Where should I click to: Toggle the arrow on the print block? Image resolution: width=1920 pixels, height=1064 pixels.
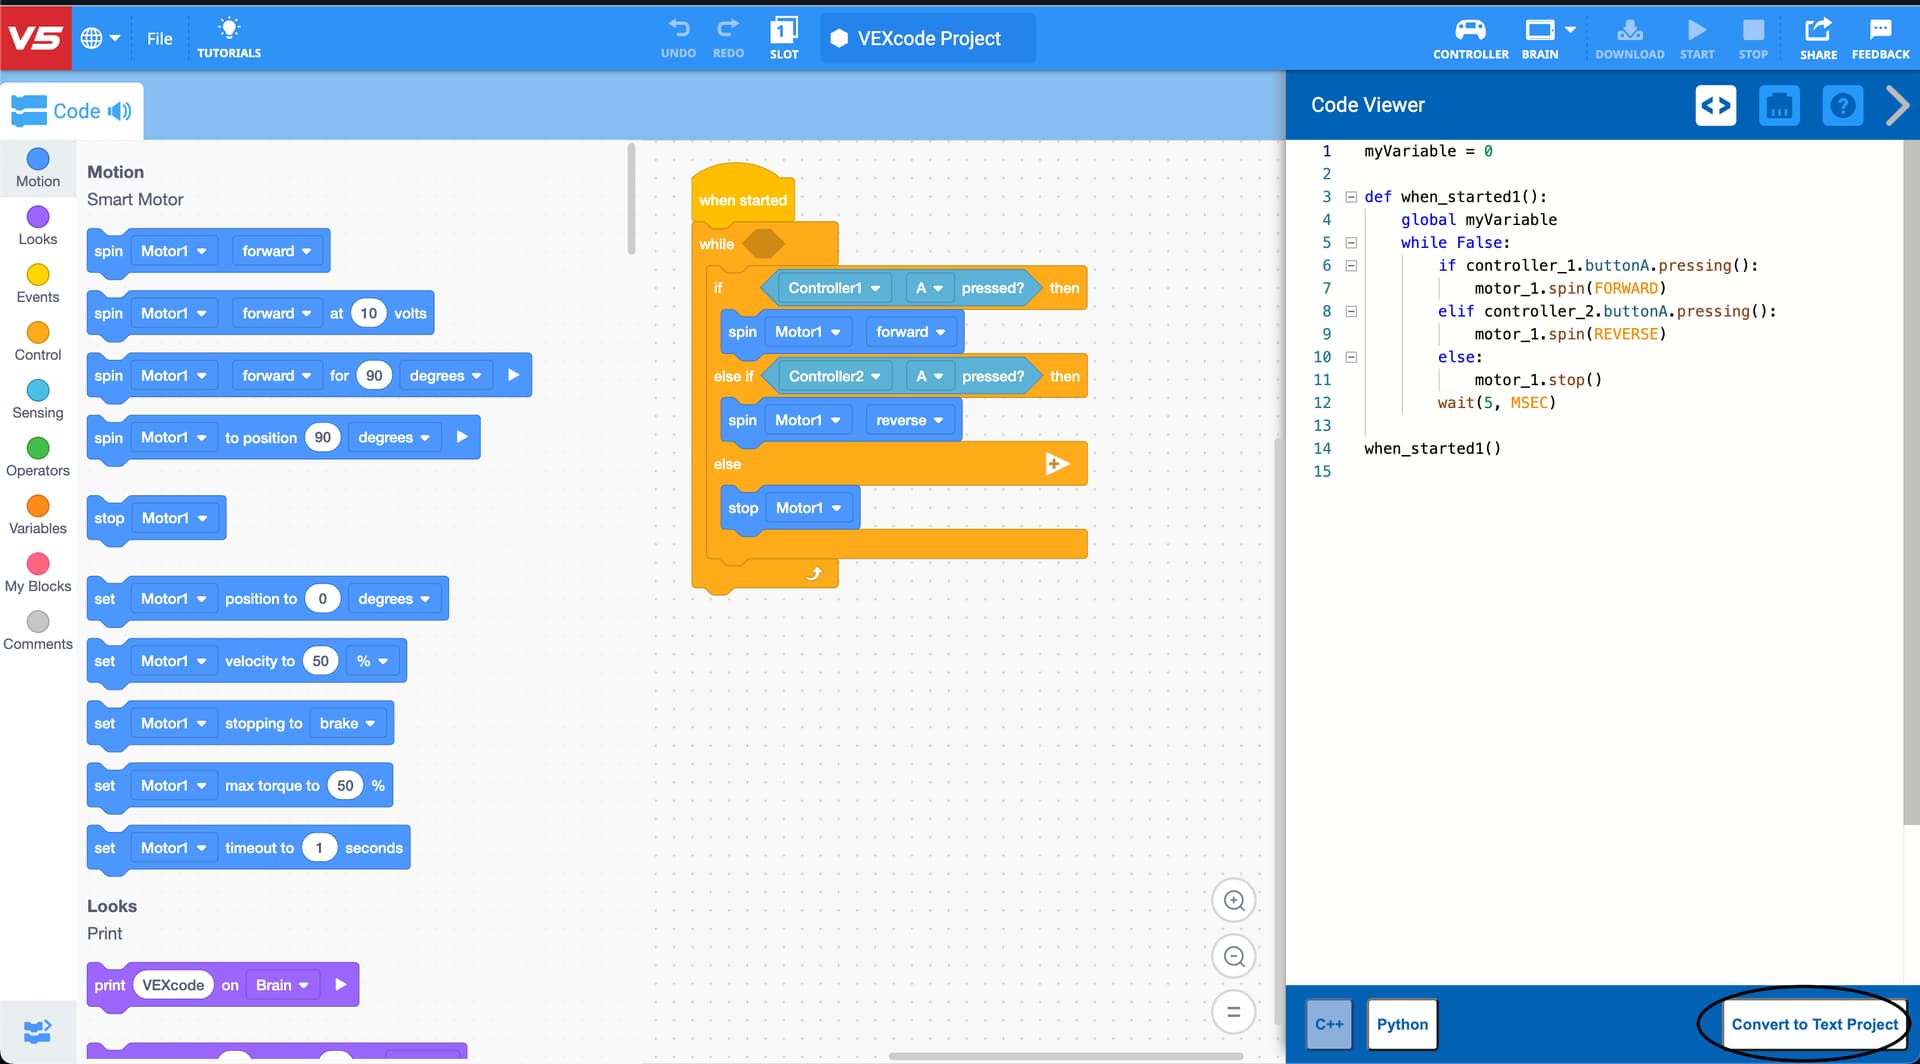[x=340, y=985]
